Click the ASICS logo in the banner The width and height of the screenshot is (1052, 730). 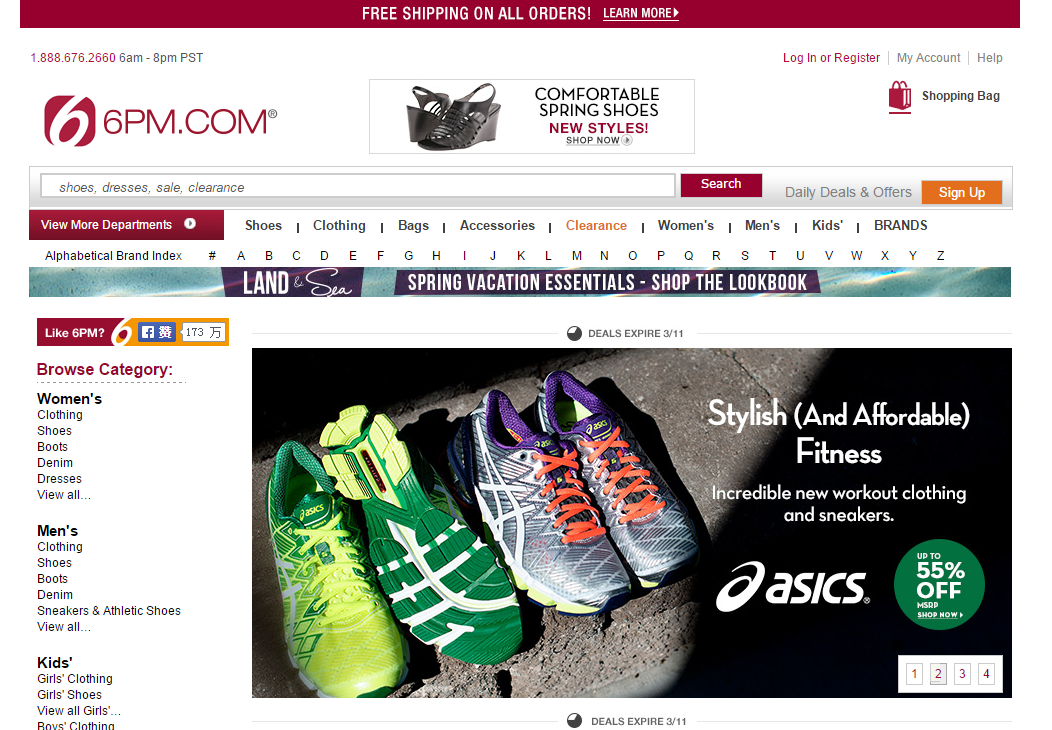792,586
